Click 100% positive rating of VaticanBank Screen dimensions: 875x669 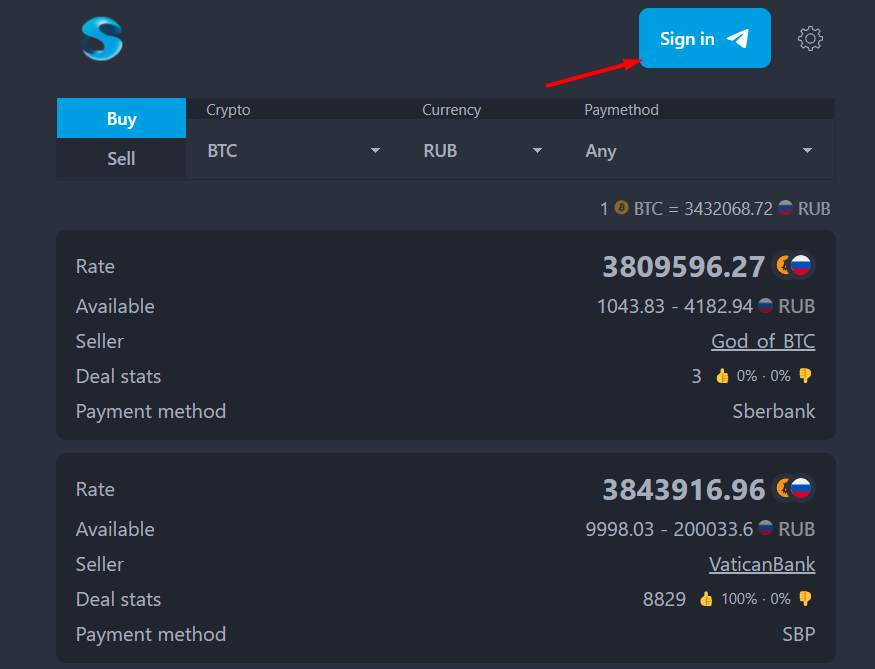739,599
